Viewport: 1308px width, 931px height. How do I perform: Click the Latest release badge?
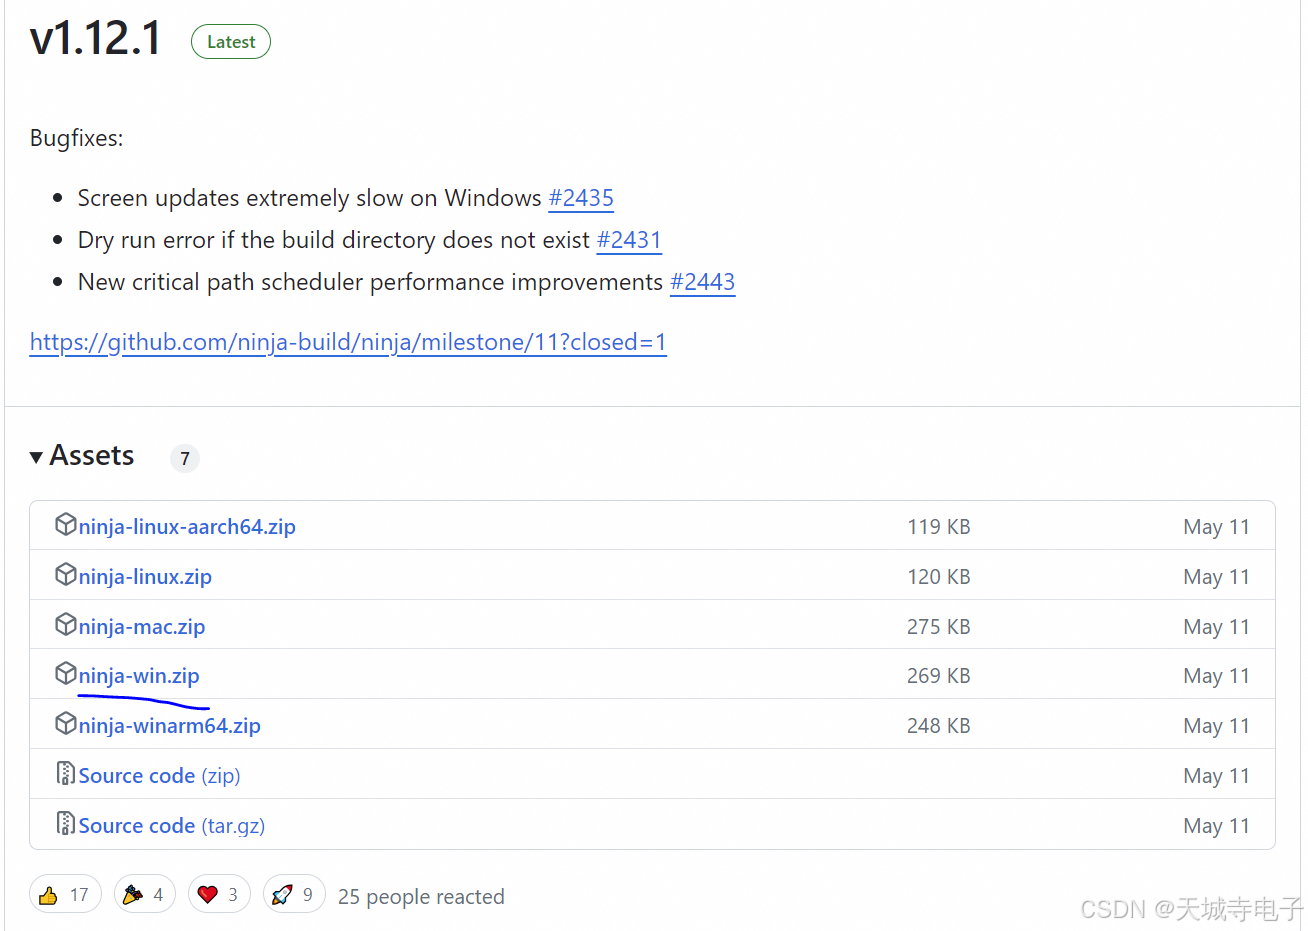[x=231, y=42]
